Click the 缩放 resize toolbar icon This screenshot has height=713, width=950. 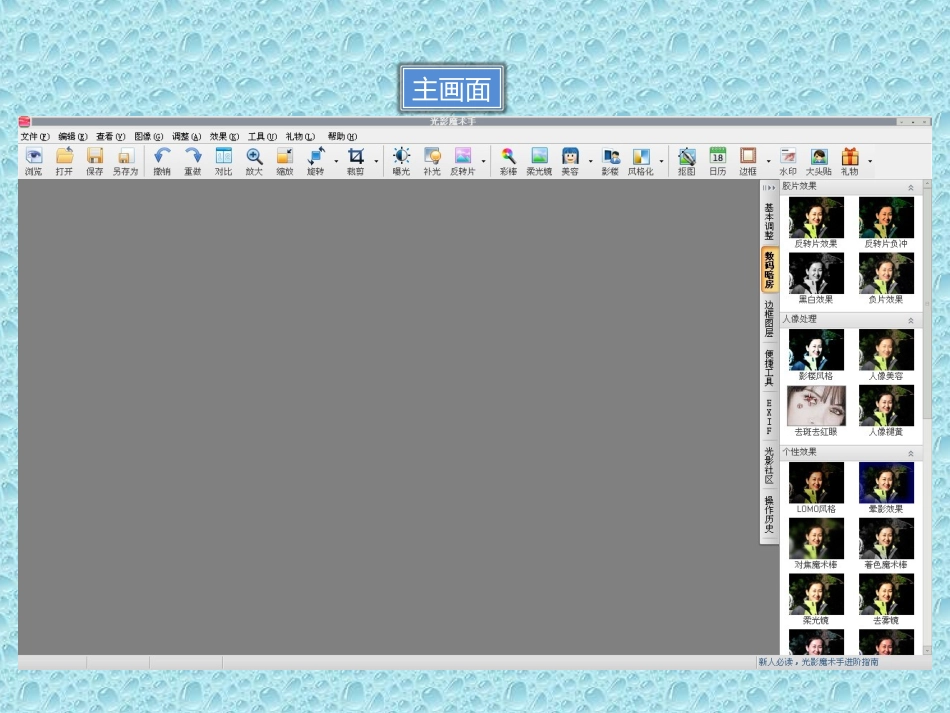(285, 161)
